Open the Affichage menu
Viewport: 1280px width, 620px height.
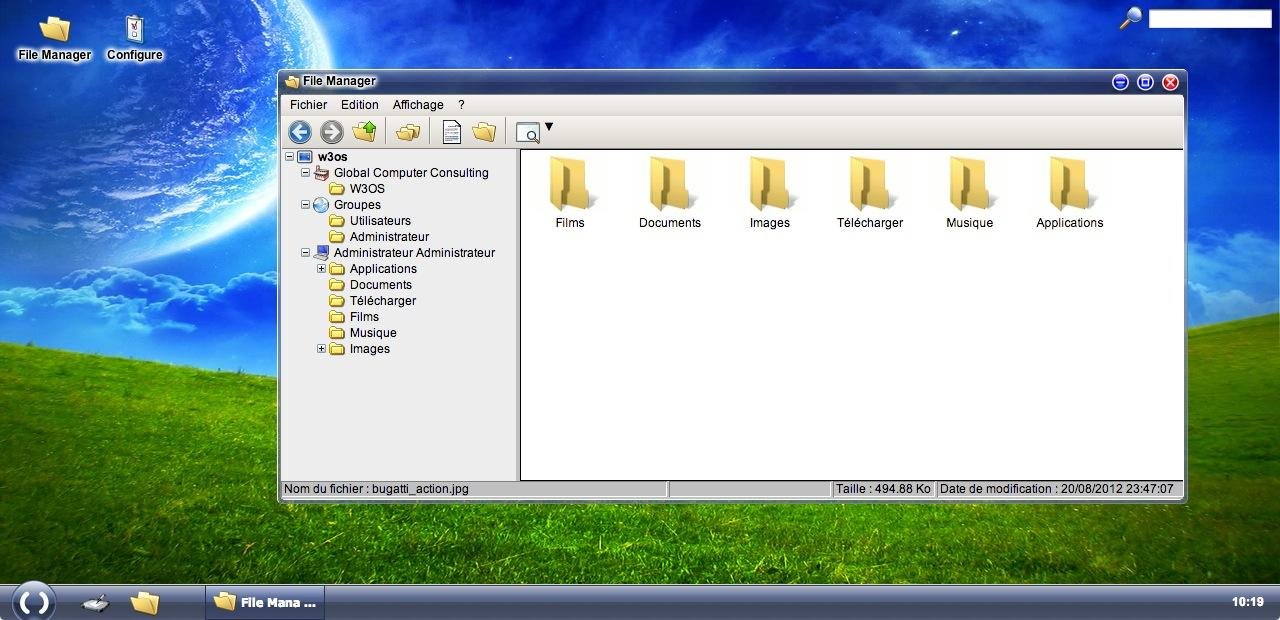coord(418,104)
